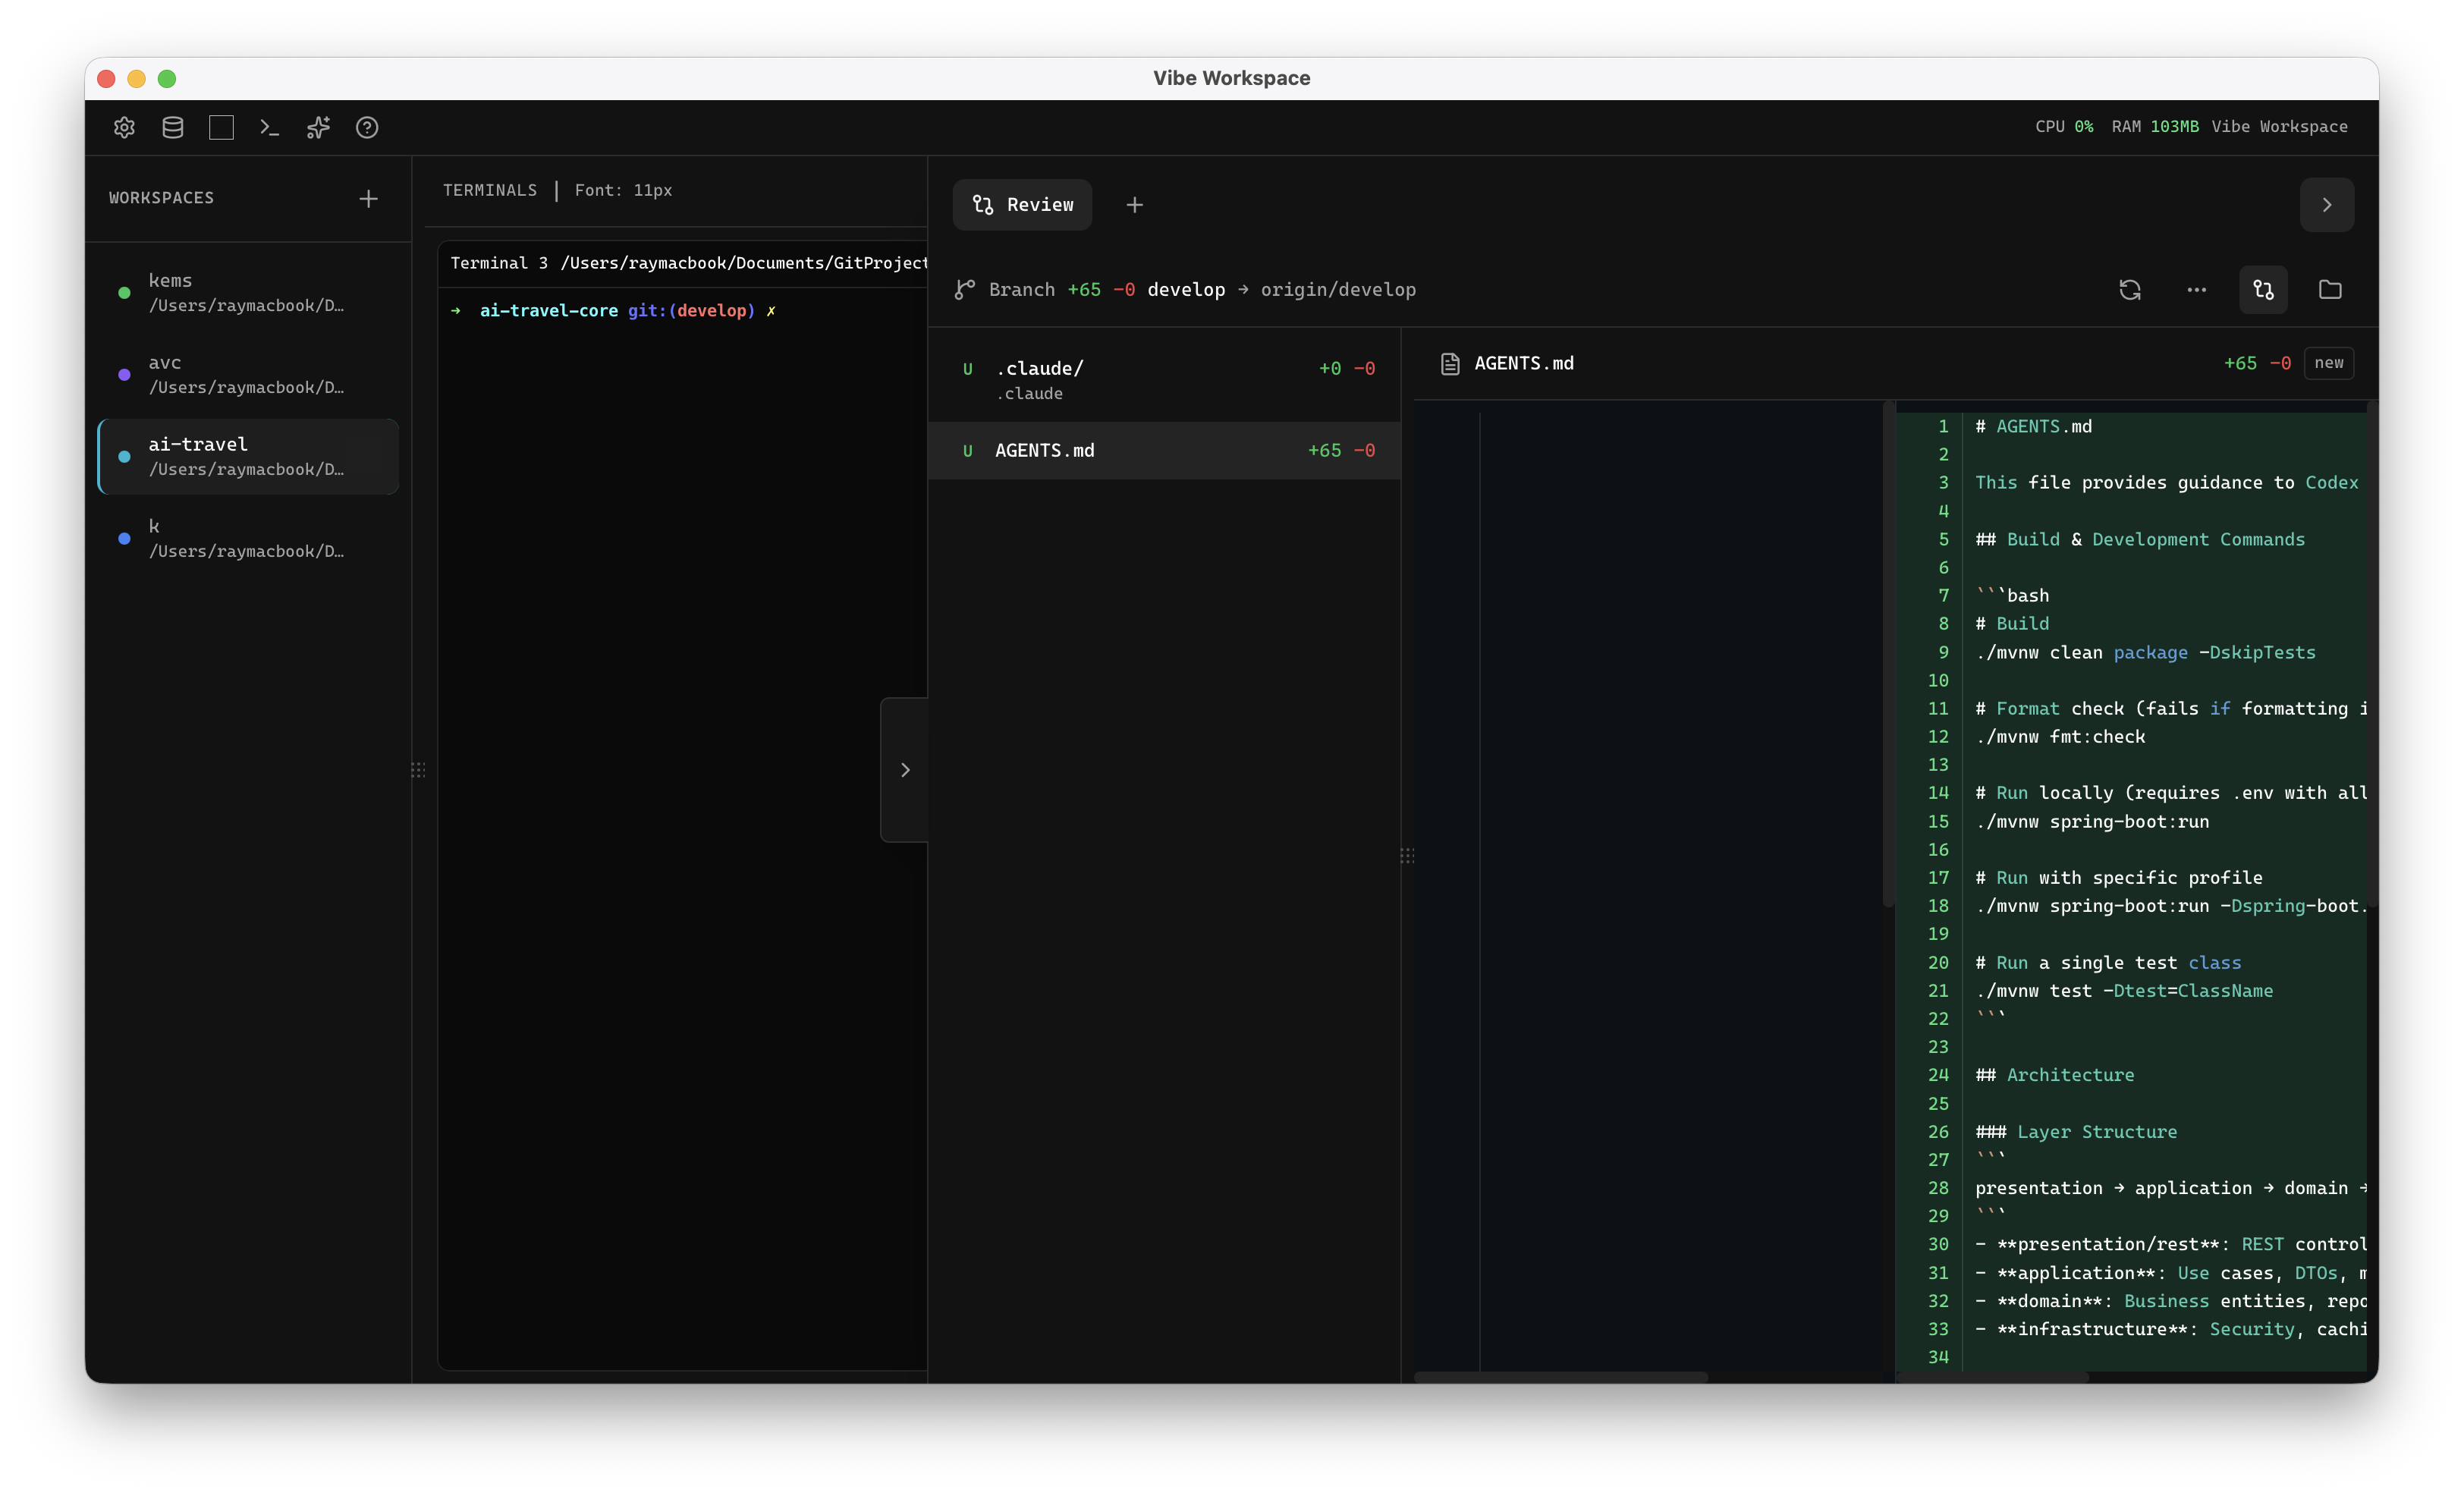2464x1496 pixels.
Task: Switch to the Review tab
Action: 1022,205
